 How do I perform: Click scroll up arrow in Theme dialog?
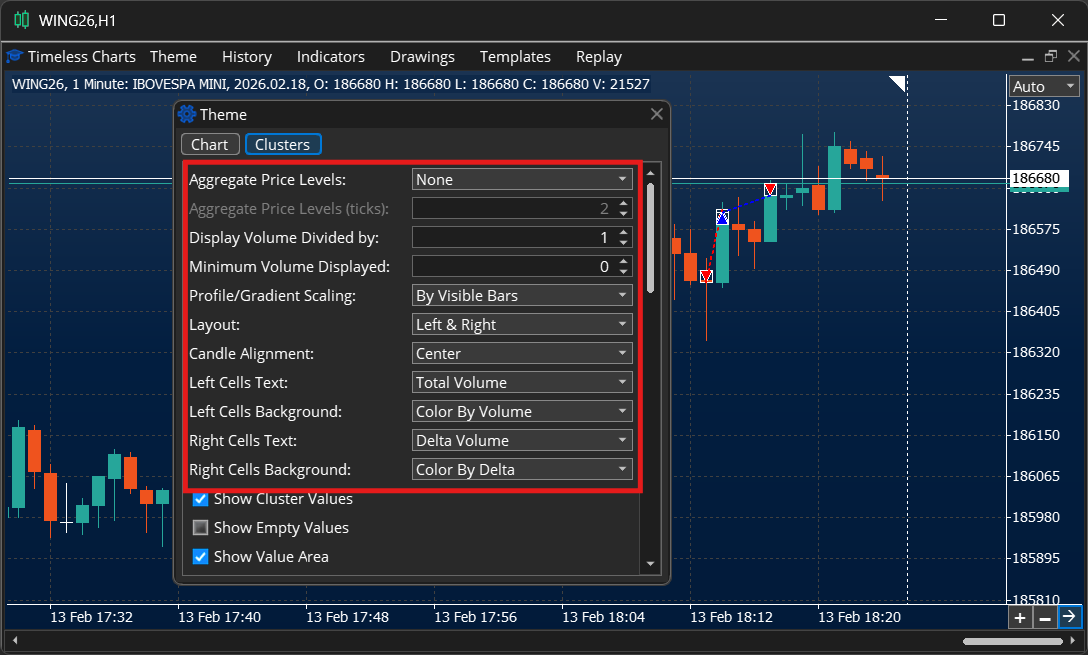point(650,172)
